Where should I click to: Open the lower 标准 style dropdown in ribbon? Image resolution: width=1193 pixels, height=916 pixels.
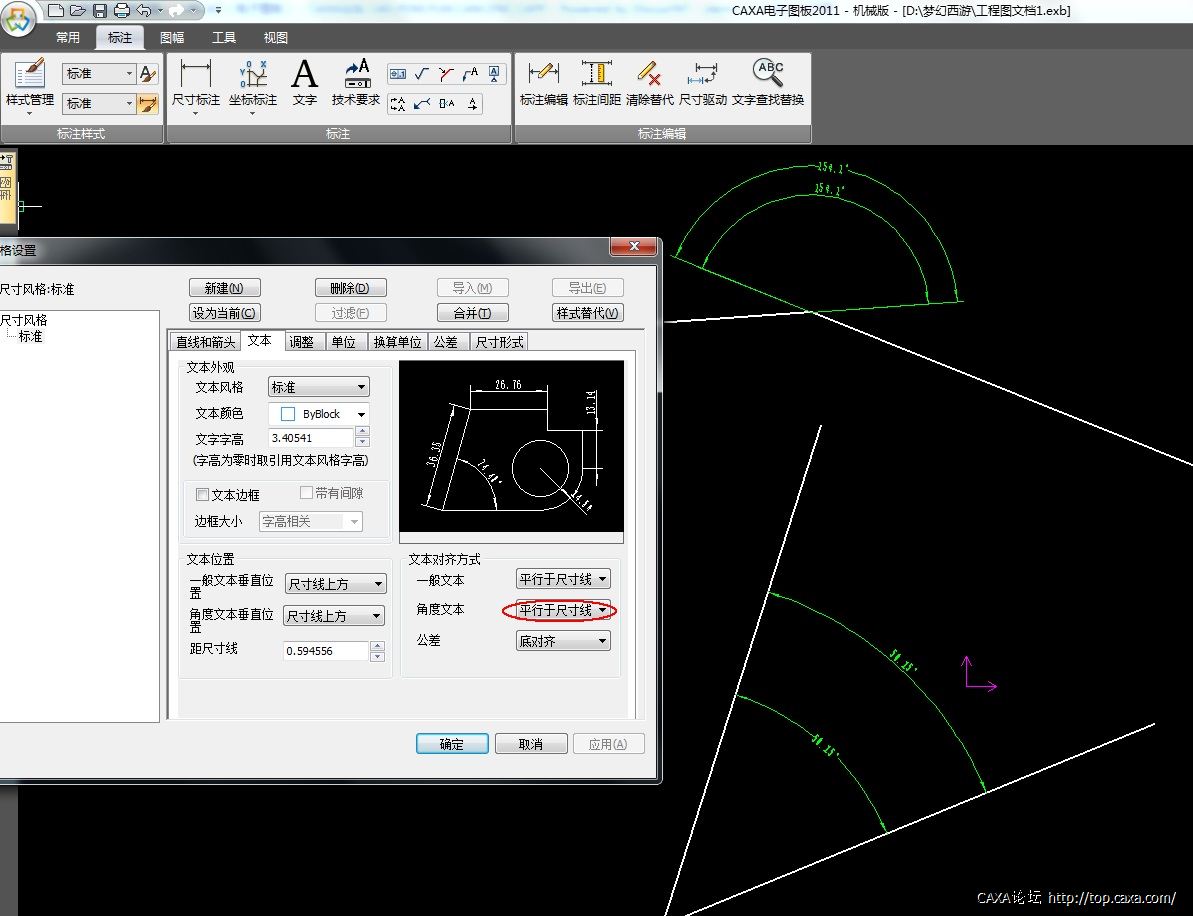[x=99, y=103]
